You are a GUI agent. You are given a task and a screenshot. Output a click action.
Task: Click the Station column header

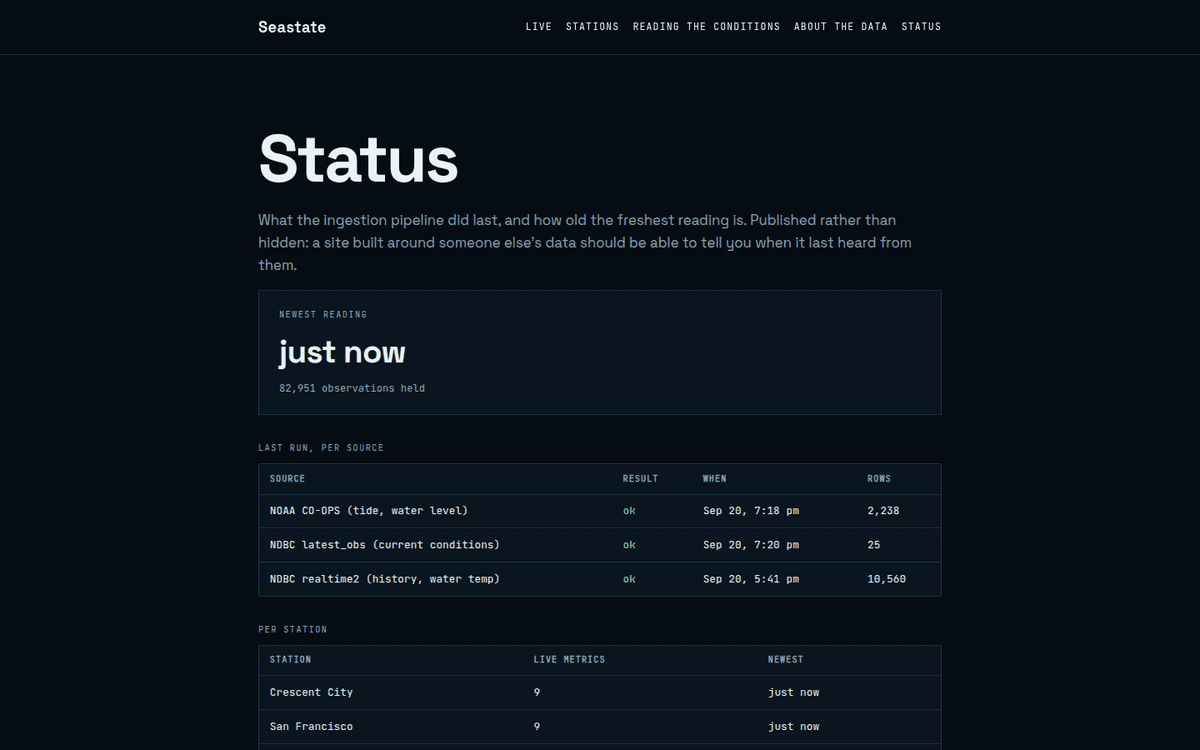290,660
